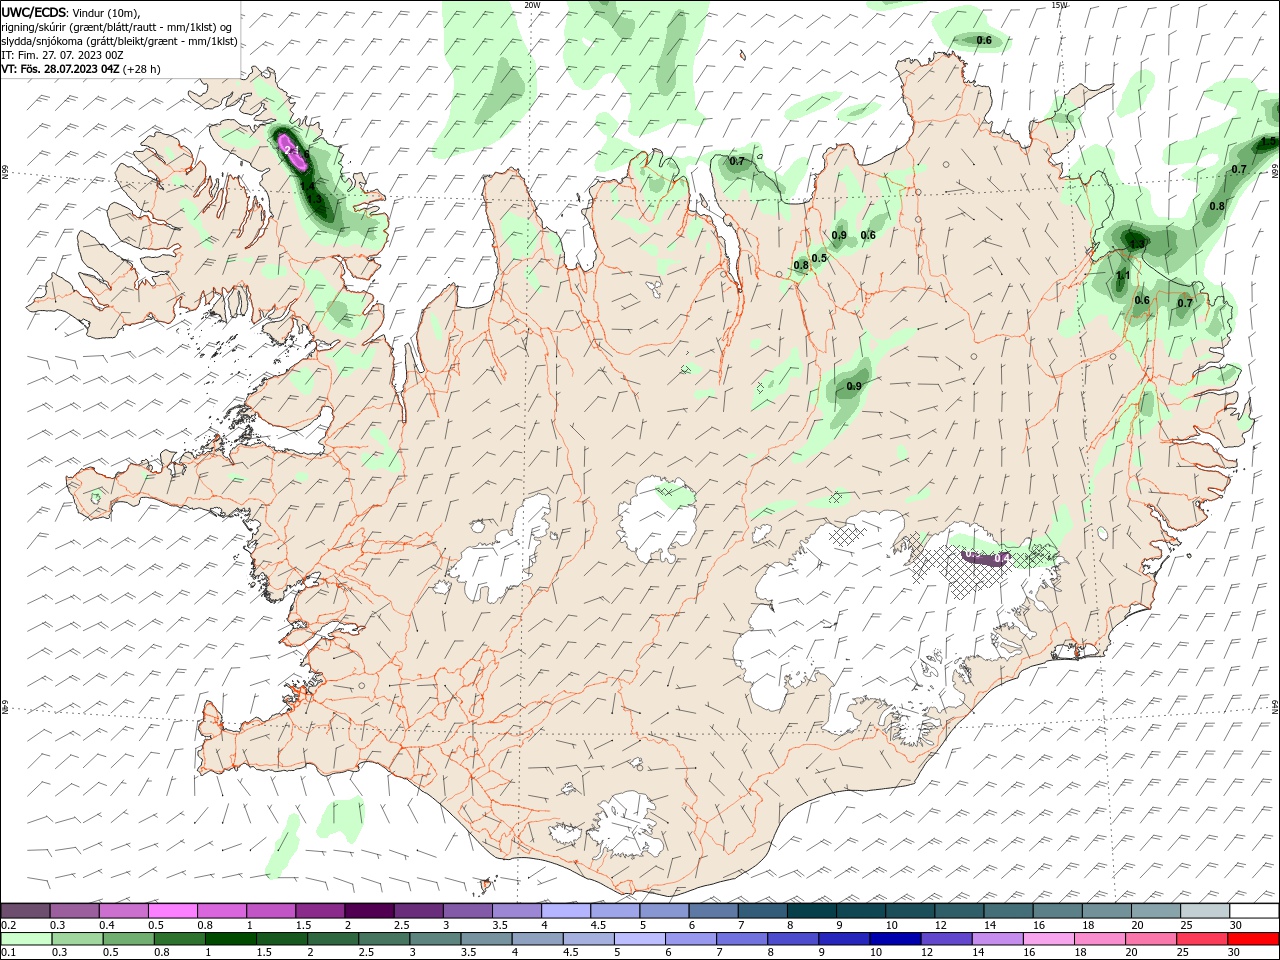Pick the bright pink 0.5 snow-scale swatch
The height and width of the screenshot is (960, 1280).
click(x=172, y=911)
